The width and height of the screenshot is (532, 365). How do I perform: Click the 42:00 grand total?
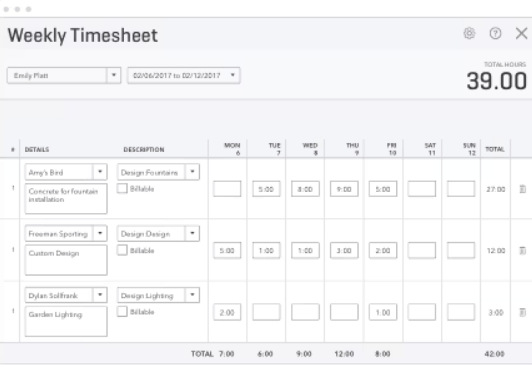point(494,354)
